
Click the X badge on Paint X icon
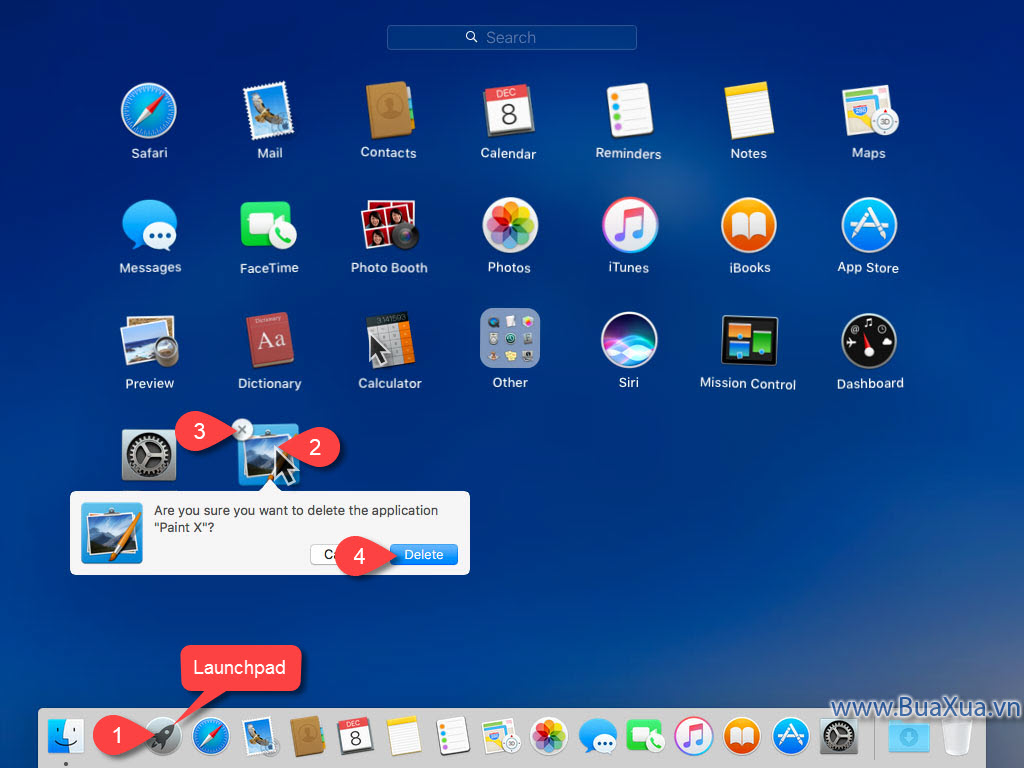[x=242, y=430]
